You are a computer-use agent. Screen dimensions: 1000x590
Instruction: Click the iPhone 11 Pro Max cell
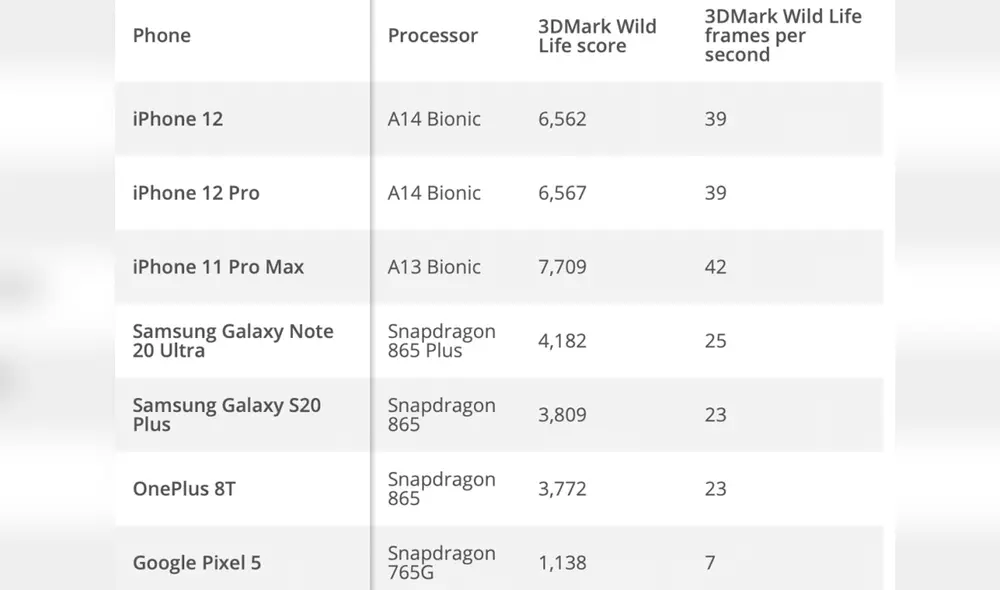tap(218, 267)
